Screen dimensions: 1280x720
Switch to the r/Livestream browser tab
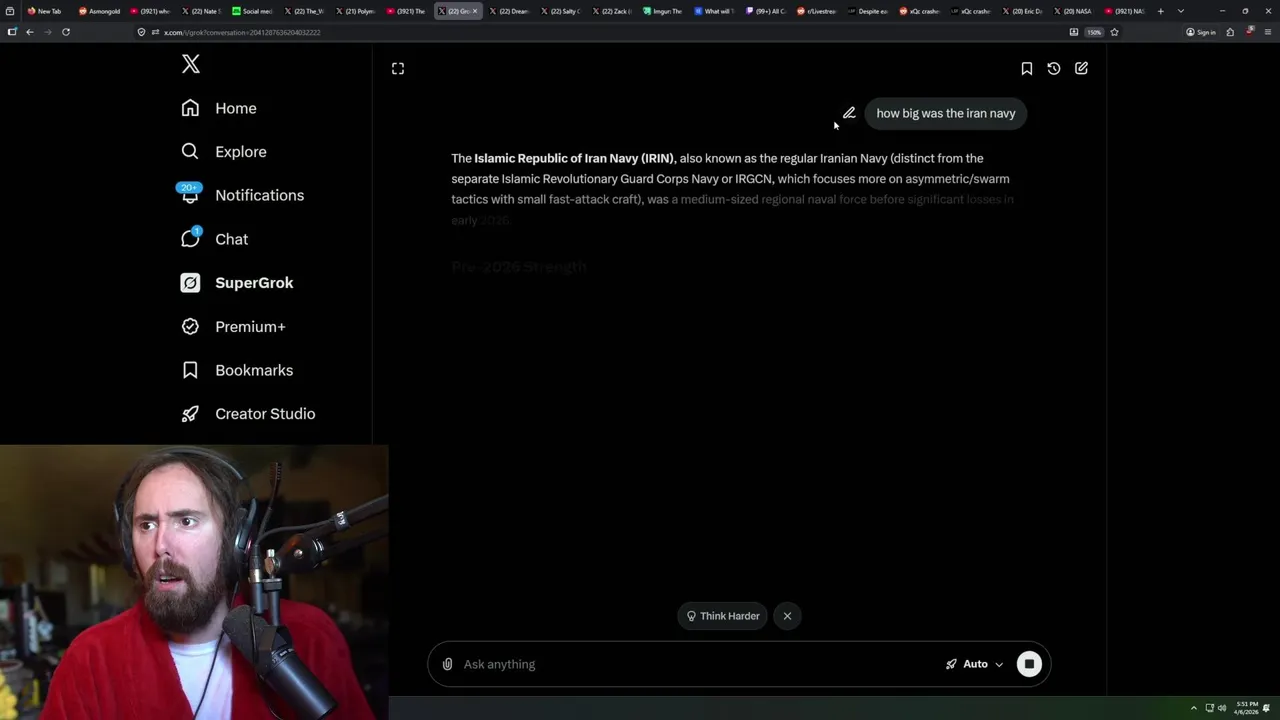pos(818,11)
